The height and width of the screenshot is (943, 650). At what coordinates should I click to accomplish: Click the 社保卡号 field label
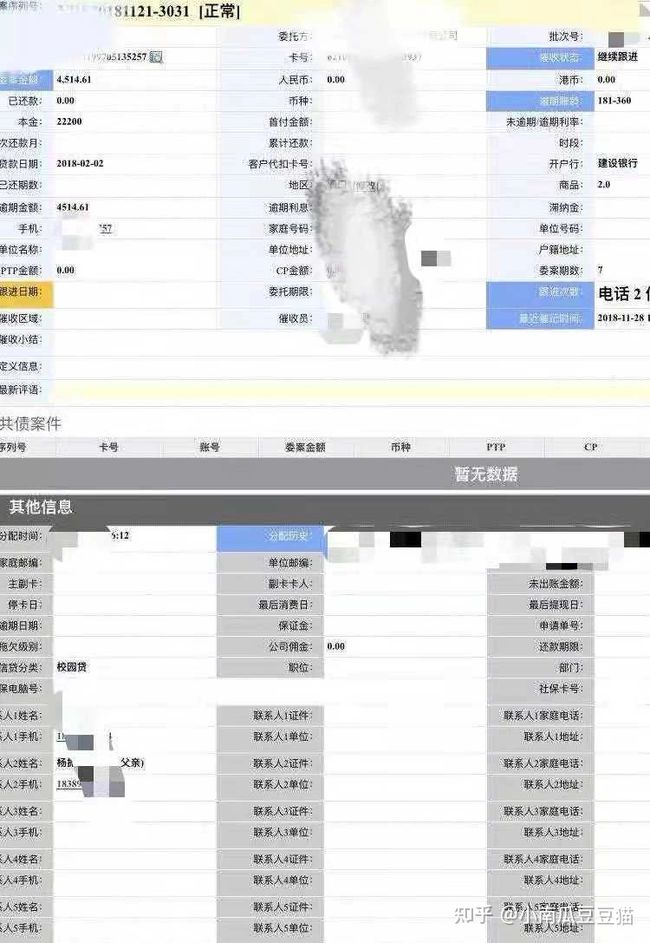[561, 689]
